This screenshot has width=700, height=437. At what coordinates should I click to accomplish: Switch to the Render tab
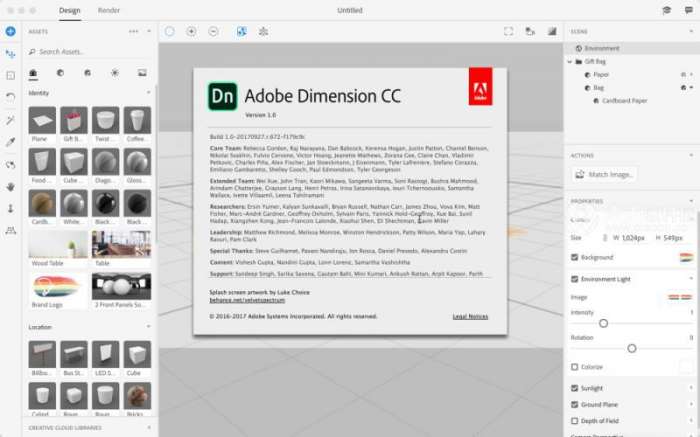click(109, 10)
